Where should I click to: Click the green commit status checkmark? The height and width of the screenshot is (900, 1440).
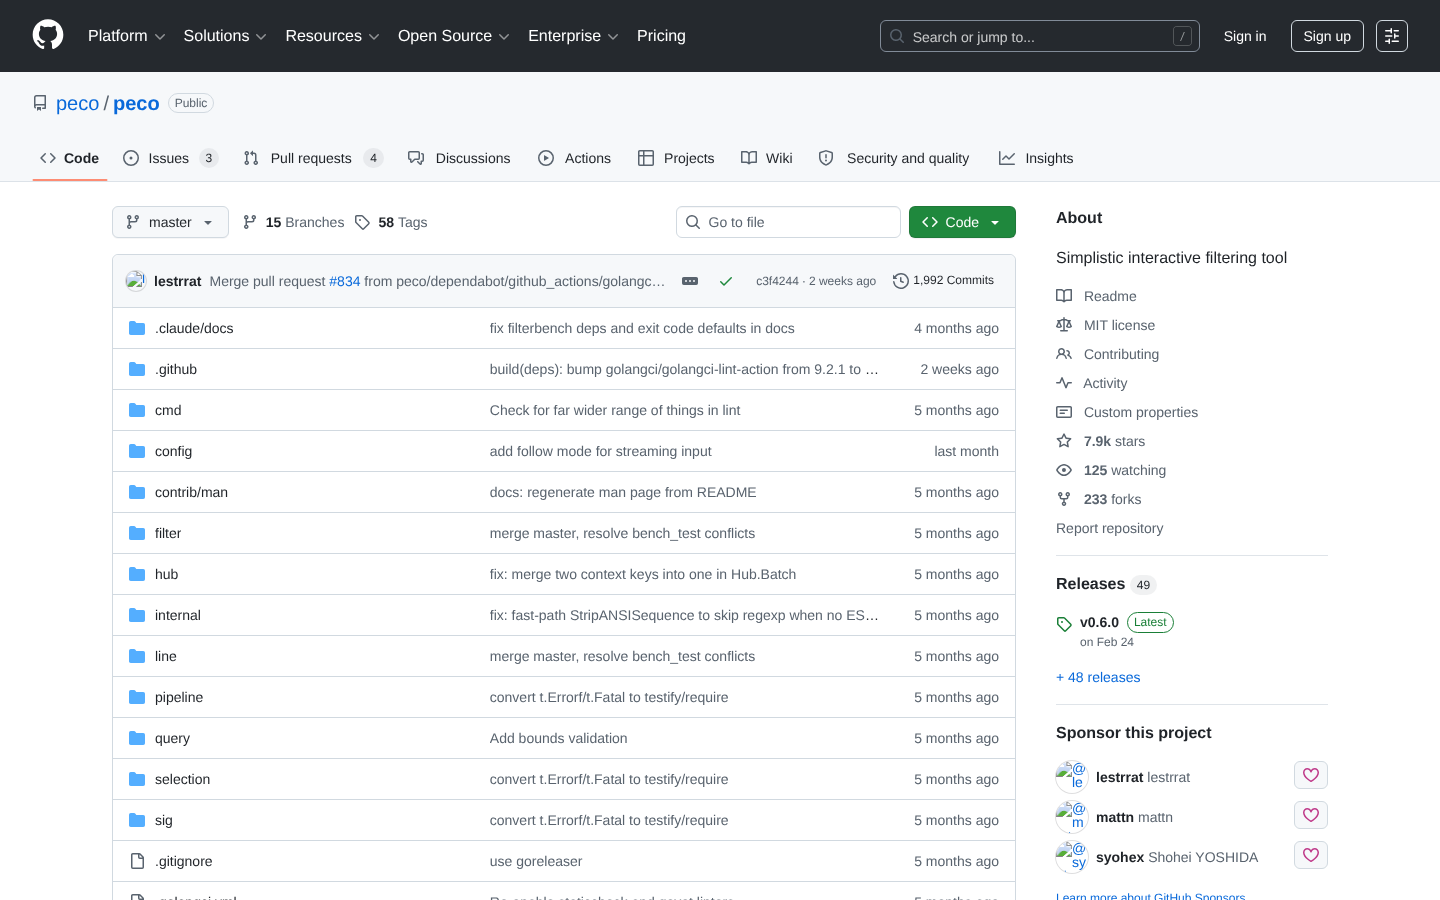(x=726, y=281)
